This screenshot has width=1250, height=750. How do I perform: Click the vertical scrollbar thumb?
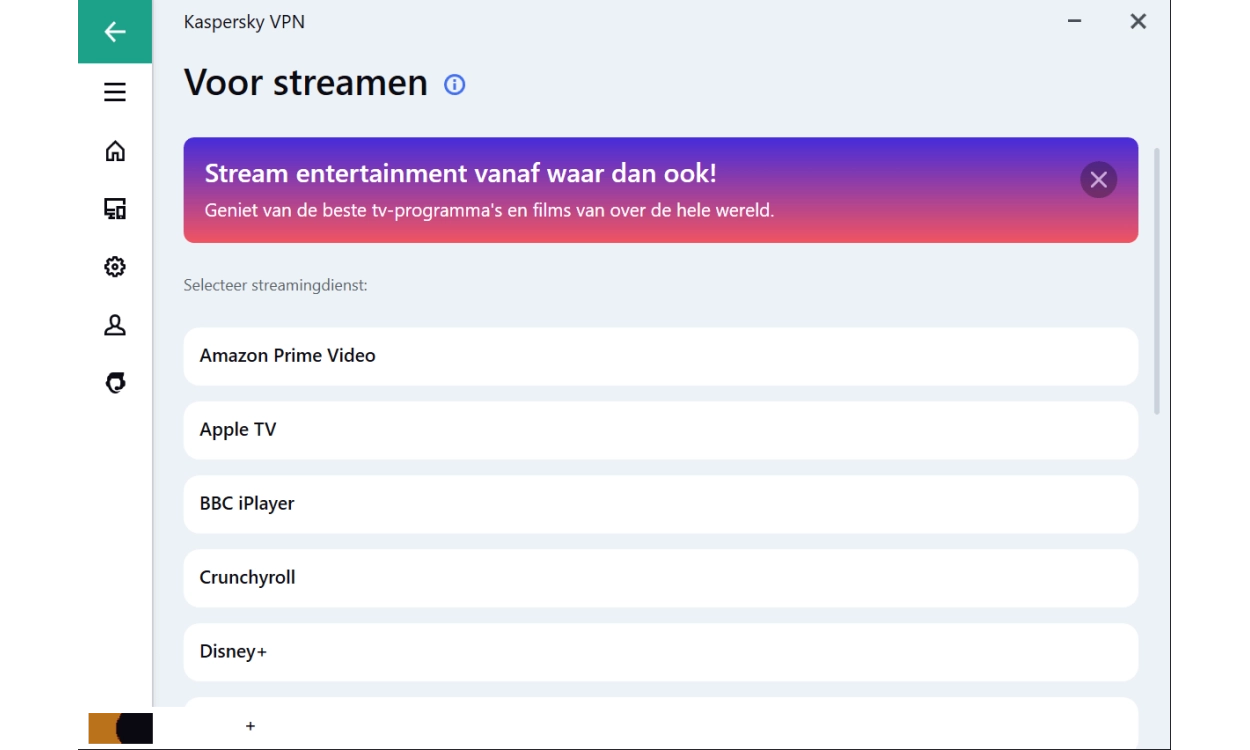[x=1157, y=280]
